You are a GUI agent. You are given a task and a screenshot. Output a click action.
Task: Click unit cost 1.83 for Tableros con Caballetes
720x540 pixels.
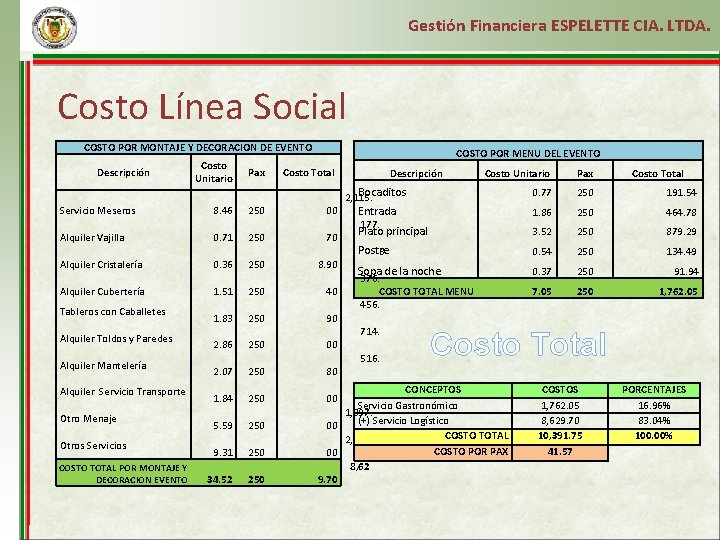[223, 319]
